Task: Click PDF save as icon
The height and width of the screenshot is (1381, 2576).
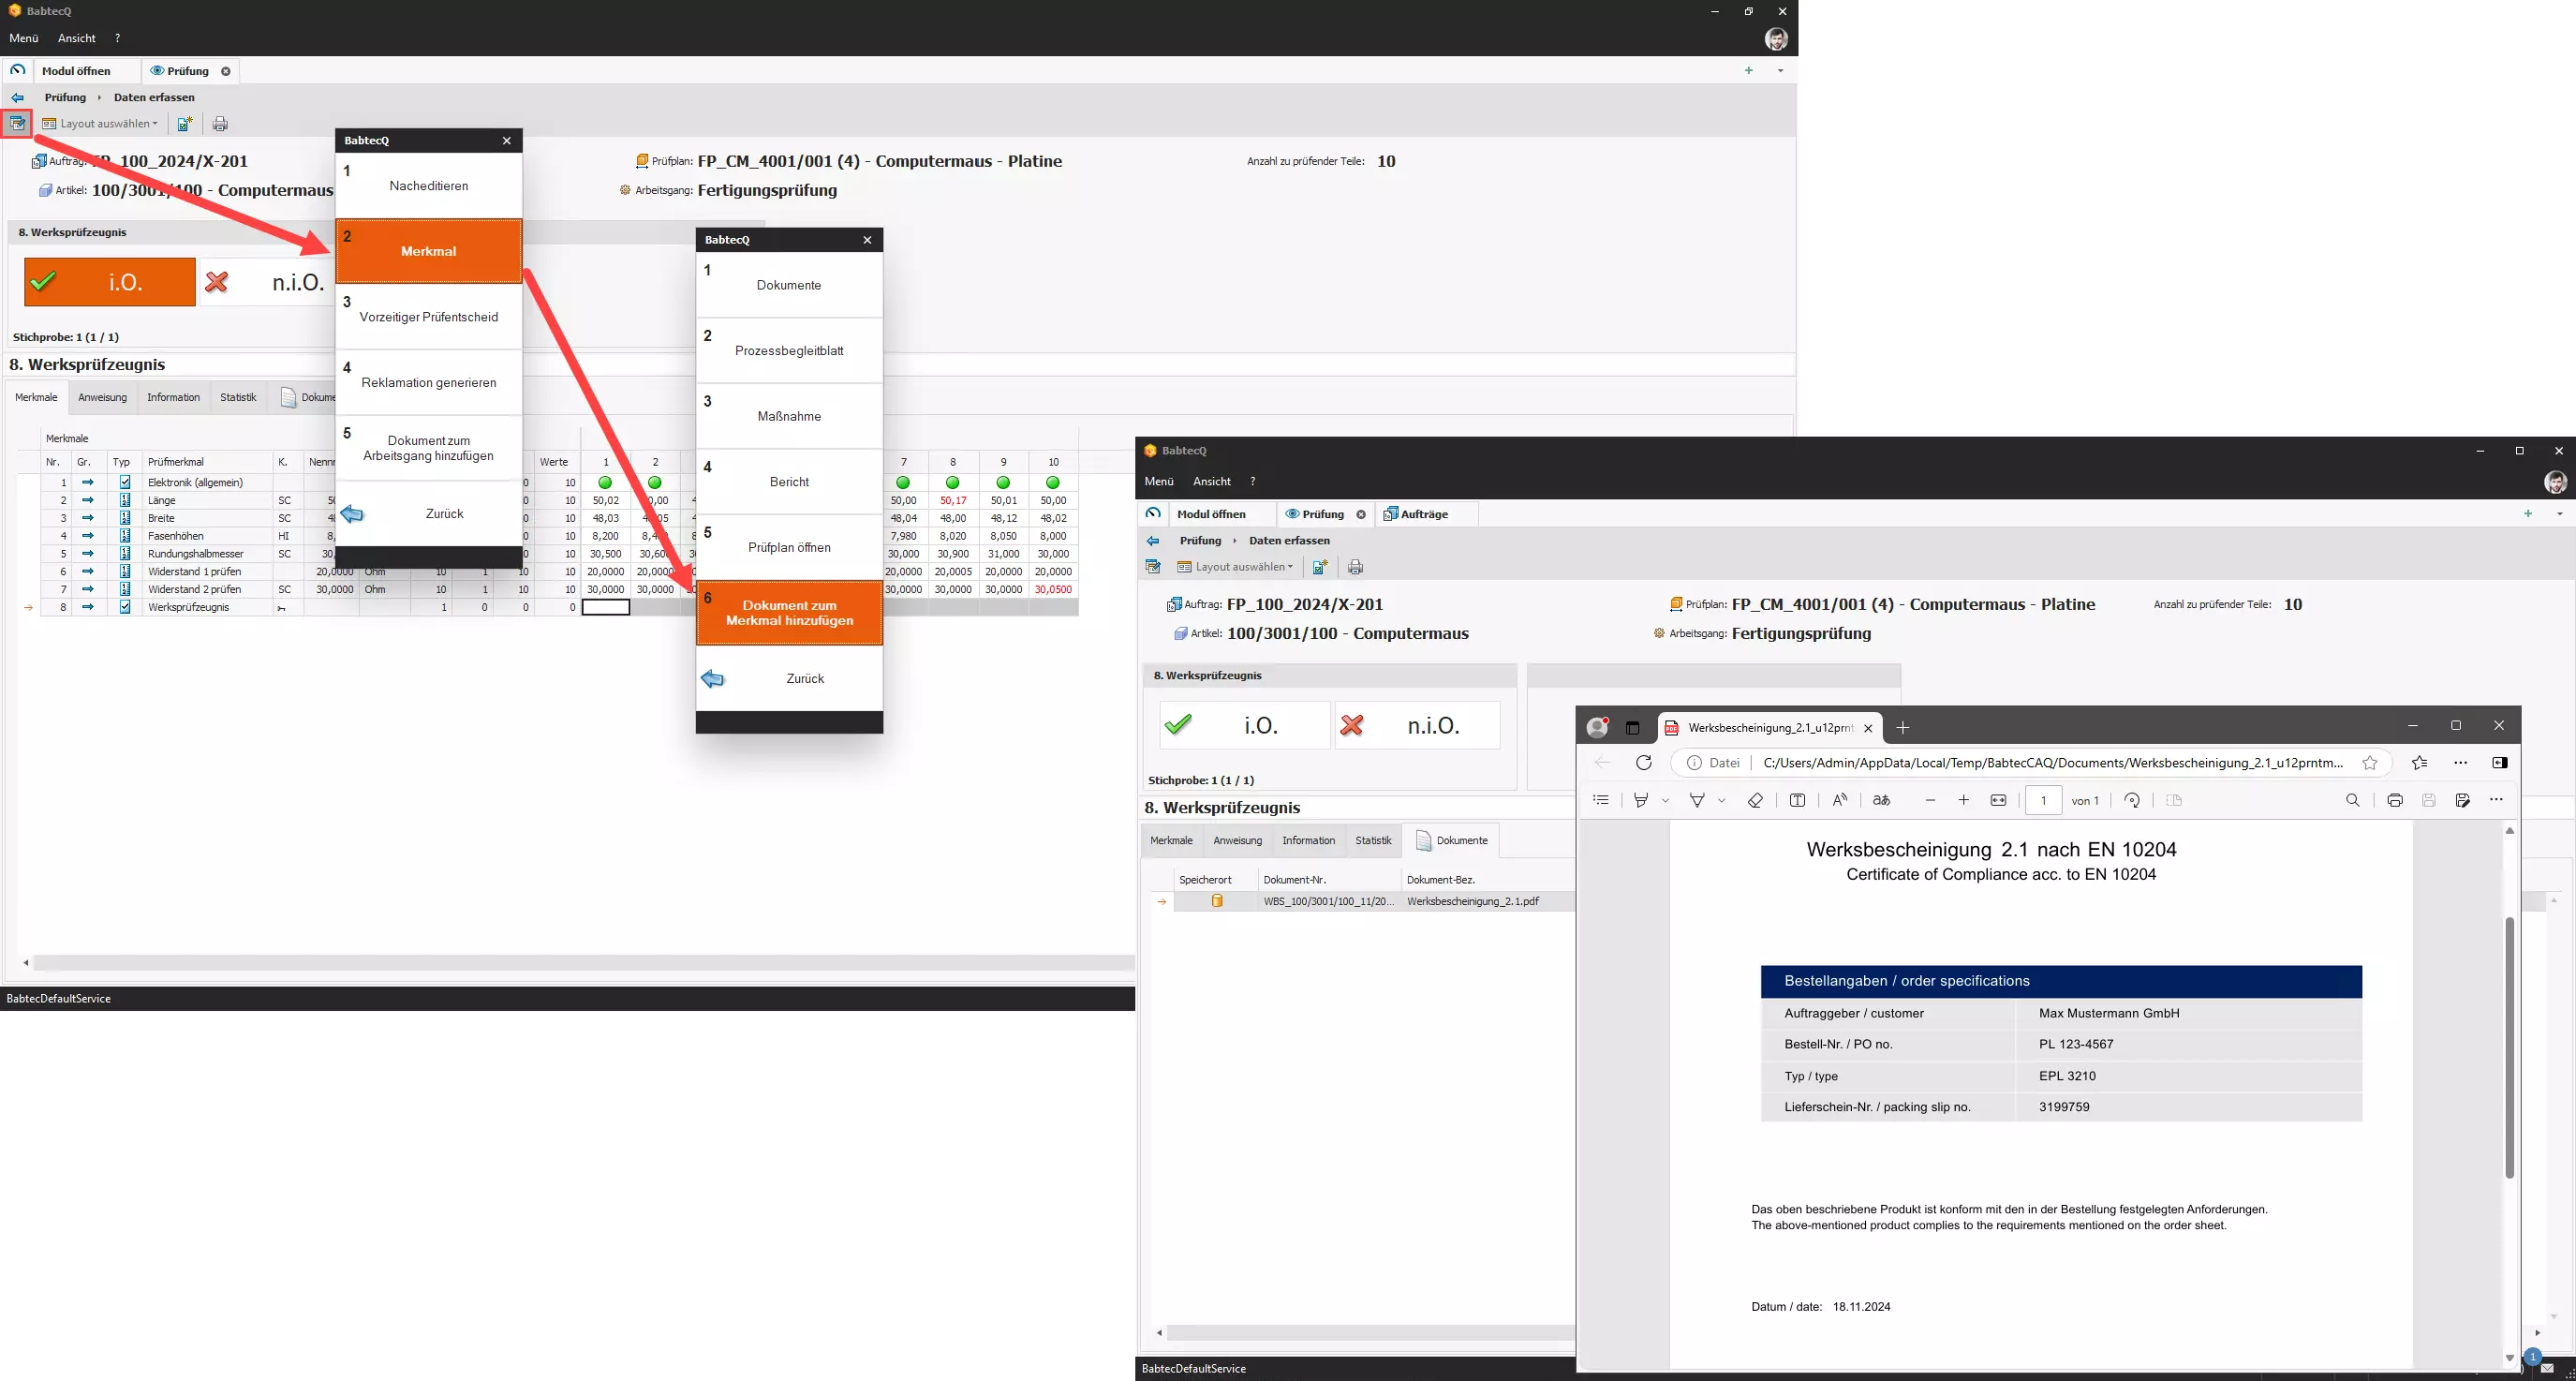Action: pyautogui.click(x=2463, y=800)
